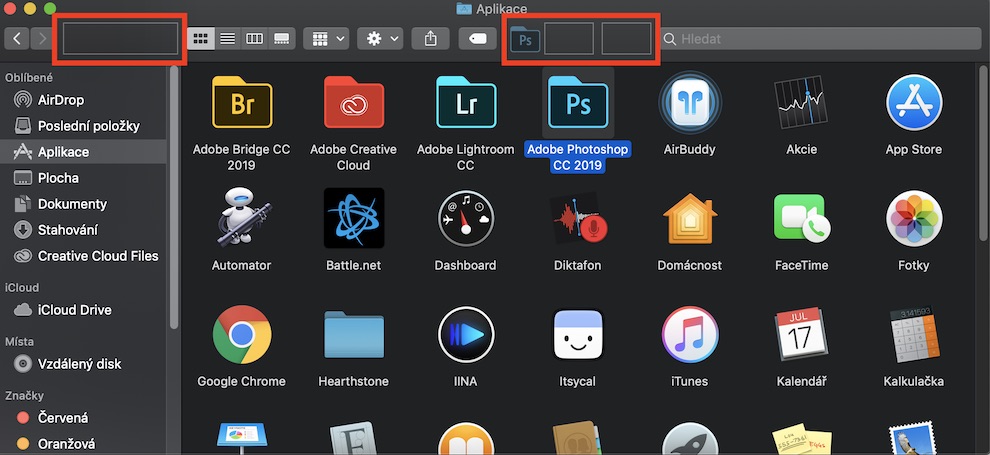The width and height of the screenshot is (990, 455).
Task: Select the Stickies yellow notes icon
Action: coord(801,439)
